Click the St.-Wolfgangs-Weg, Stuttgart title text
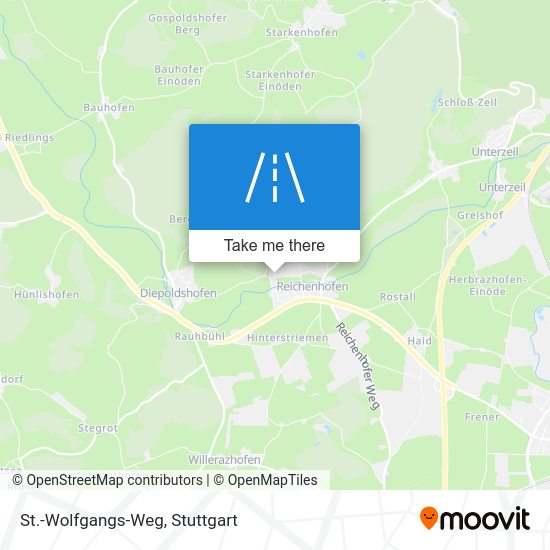 [x=129, y=520]
